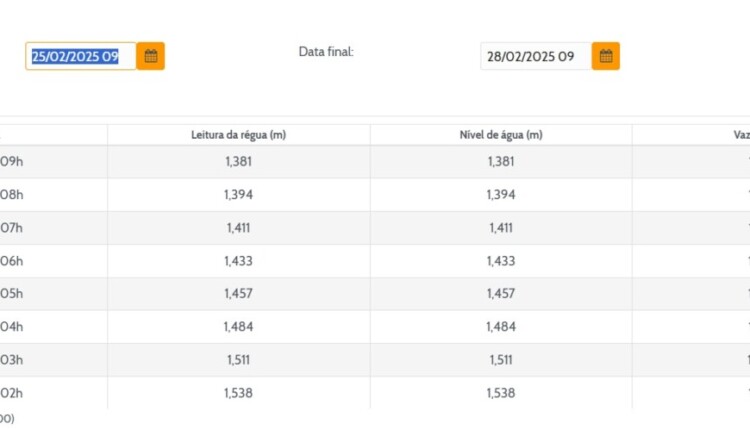The width and height of the screenshot is (750, 430).
Task: Select the 08h row water level 1,394
Action: coord(501,195)
